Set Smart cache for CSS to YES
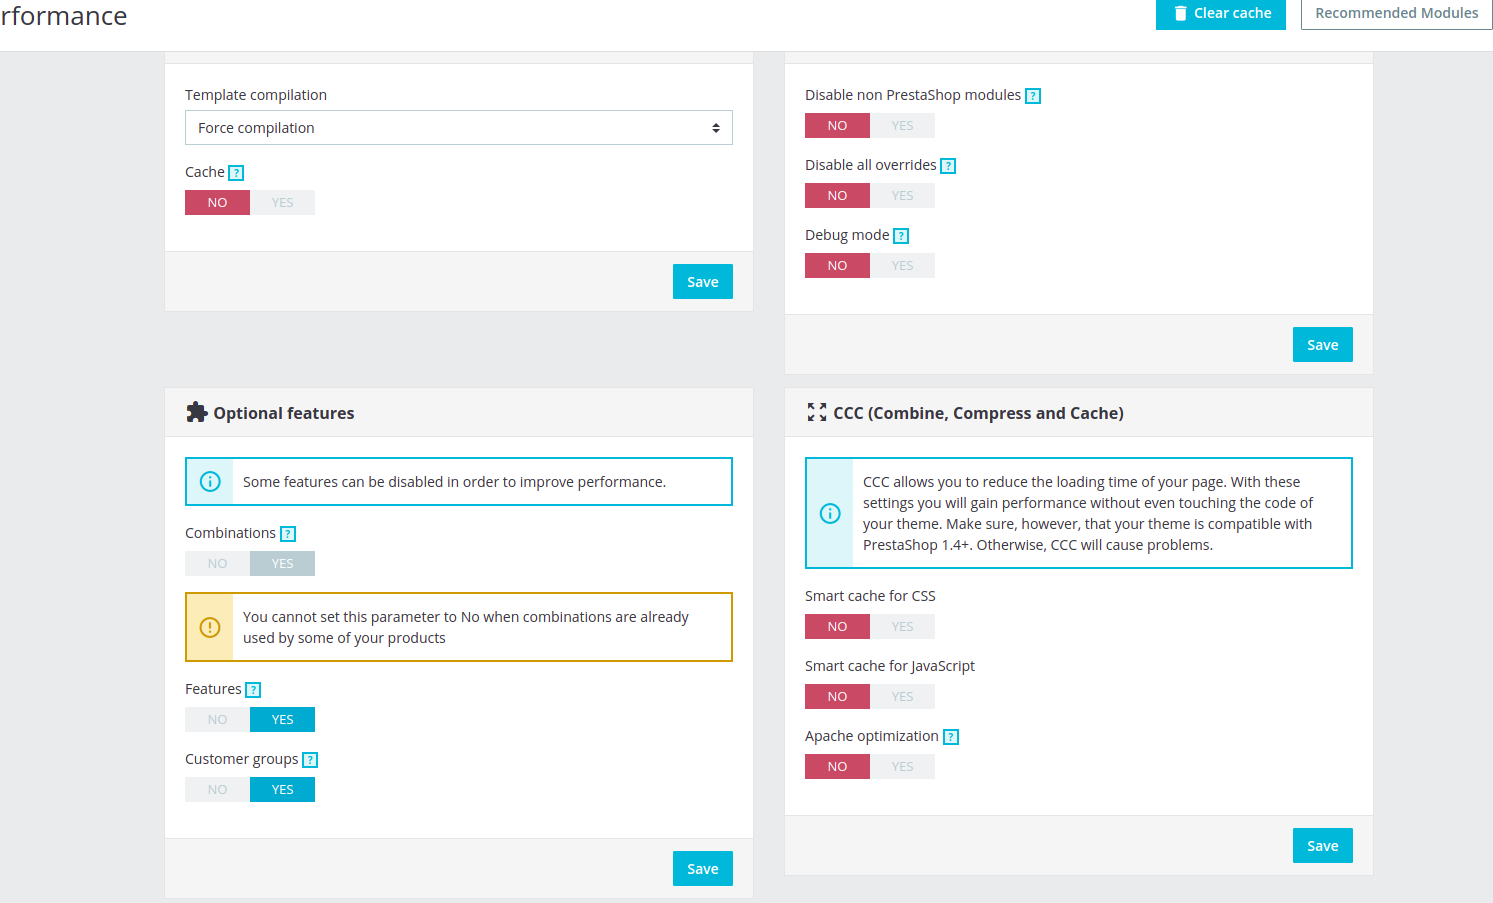Viewport: 1493px width, 903px height. [x=903, y=627]
